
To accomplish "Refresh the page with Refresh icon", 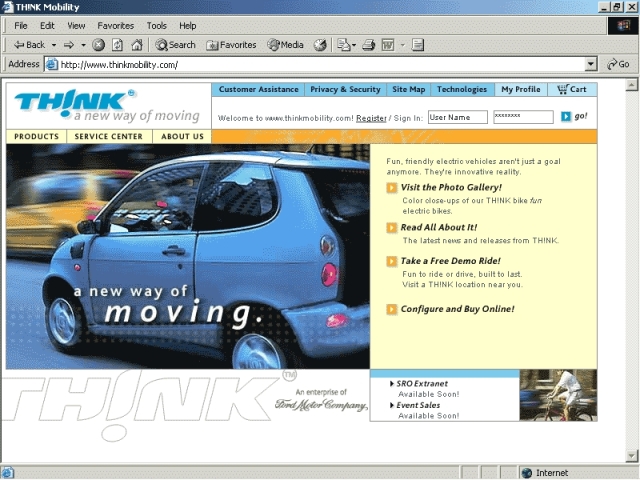I will pyautogui.click(x=118, y=45).
